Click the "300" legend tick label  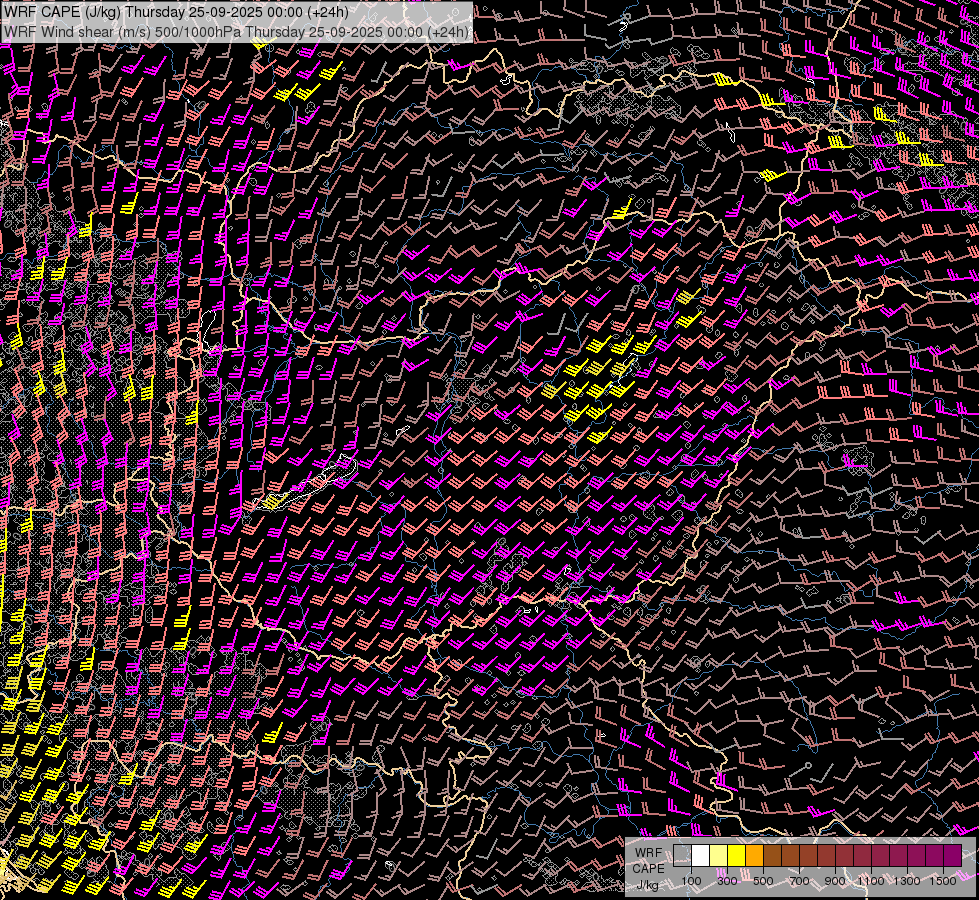[x=727, y=881]
